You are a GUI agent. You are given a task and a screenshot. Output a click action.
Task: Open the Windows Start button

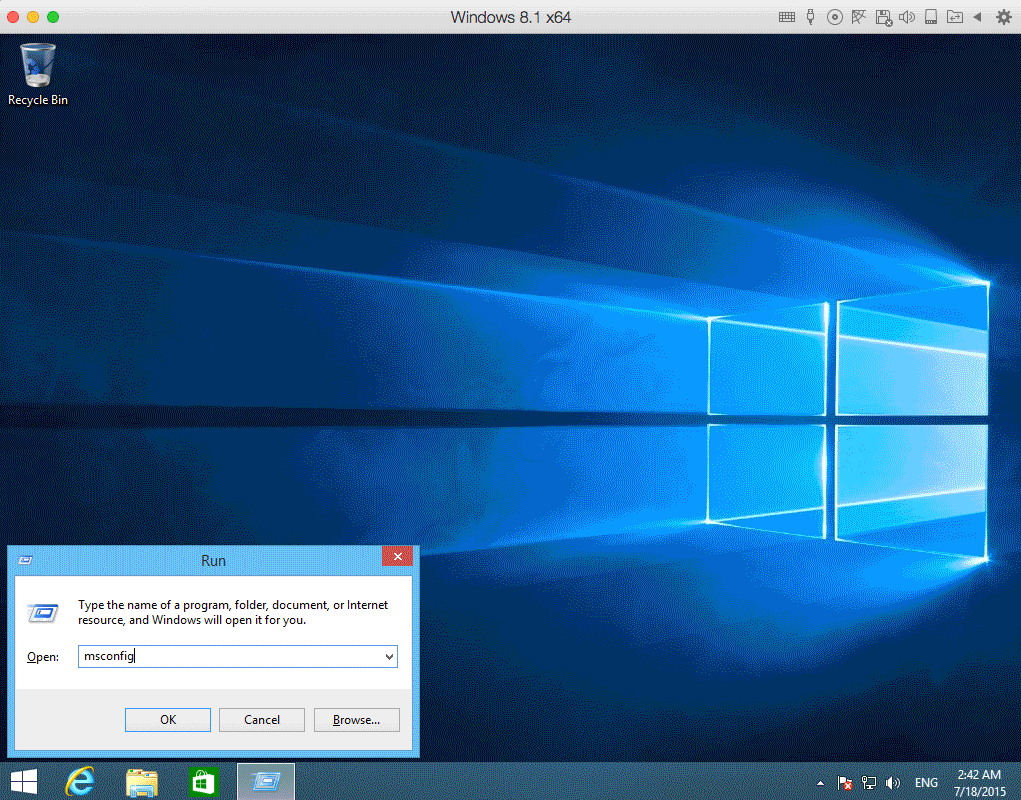coord(24,782)
